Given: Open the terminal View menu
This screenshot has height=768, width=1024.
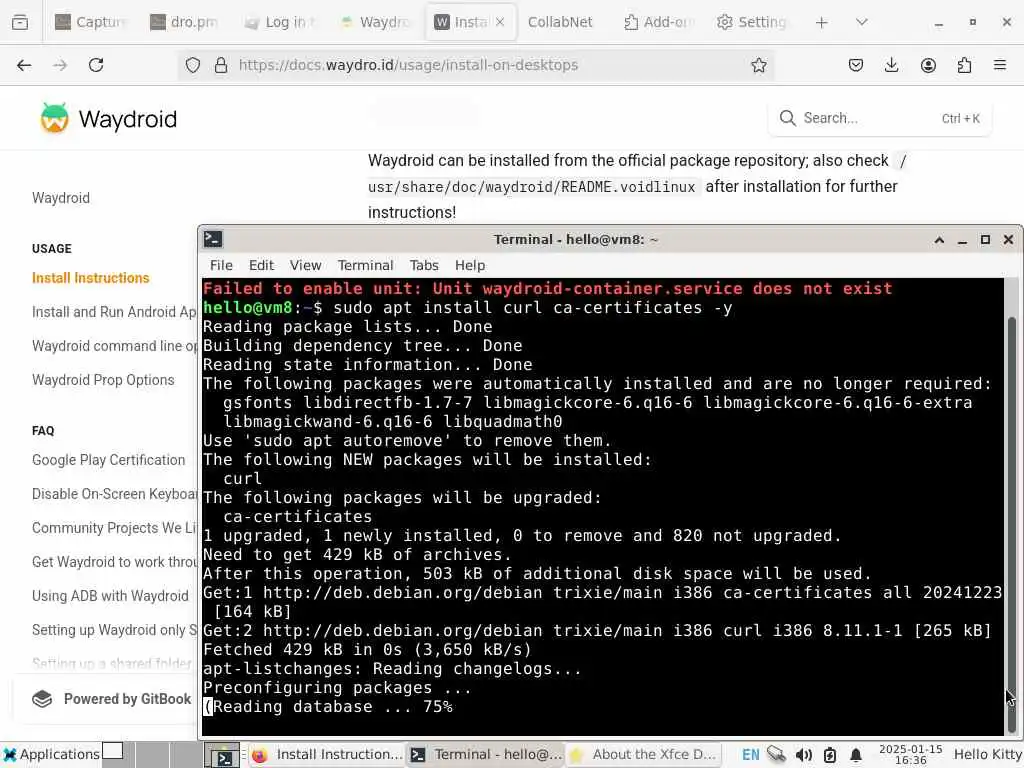Looking at the screenshot, I should tap(305, 265).
